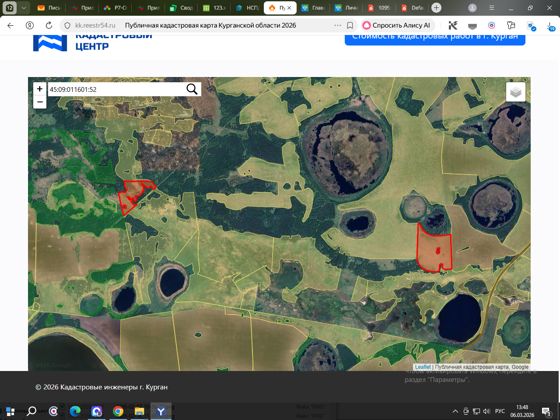Click the cadastral number search field

coord(116,89)
